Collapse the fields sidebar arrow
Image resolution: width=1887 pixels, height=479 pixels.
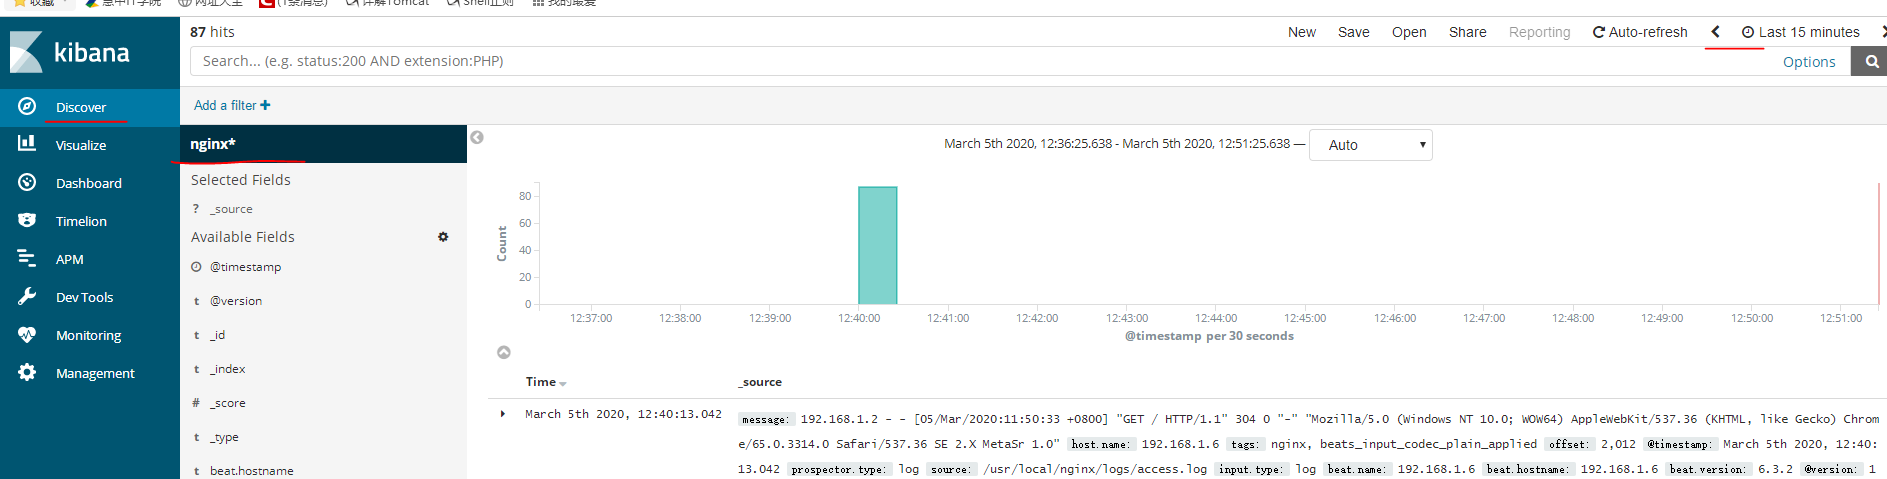(x=477, y=137)
